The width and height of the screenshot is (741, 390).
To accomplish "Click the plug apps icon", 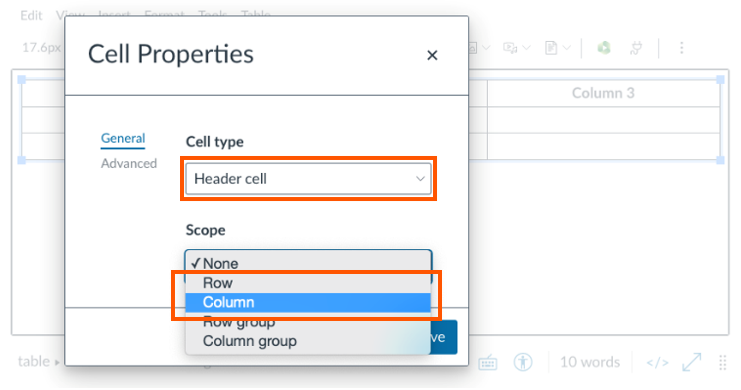I will (636, 48).
